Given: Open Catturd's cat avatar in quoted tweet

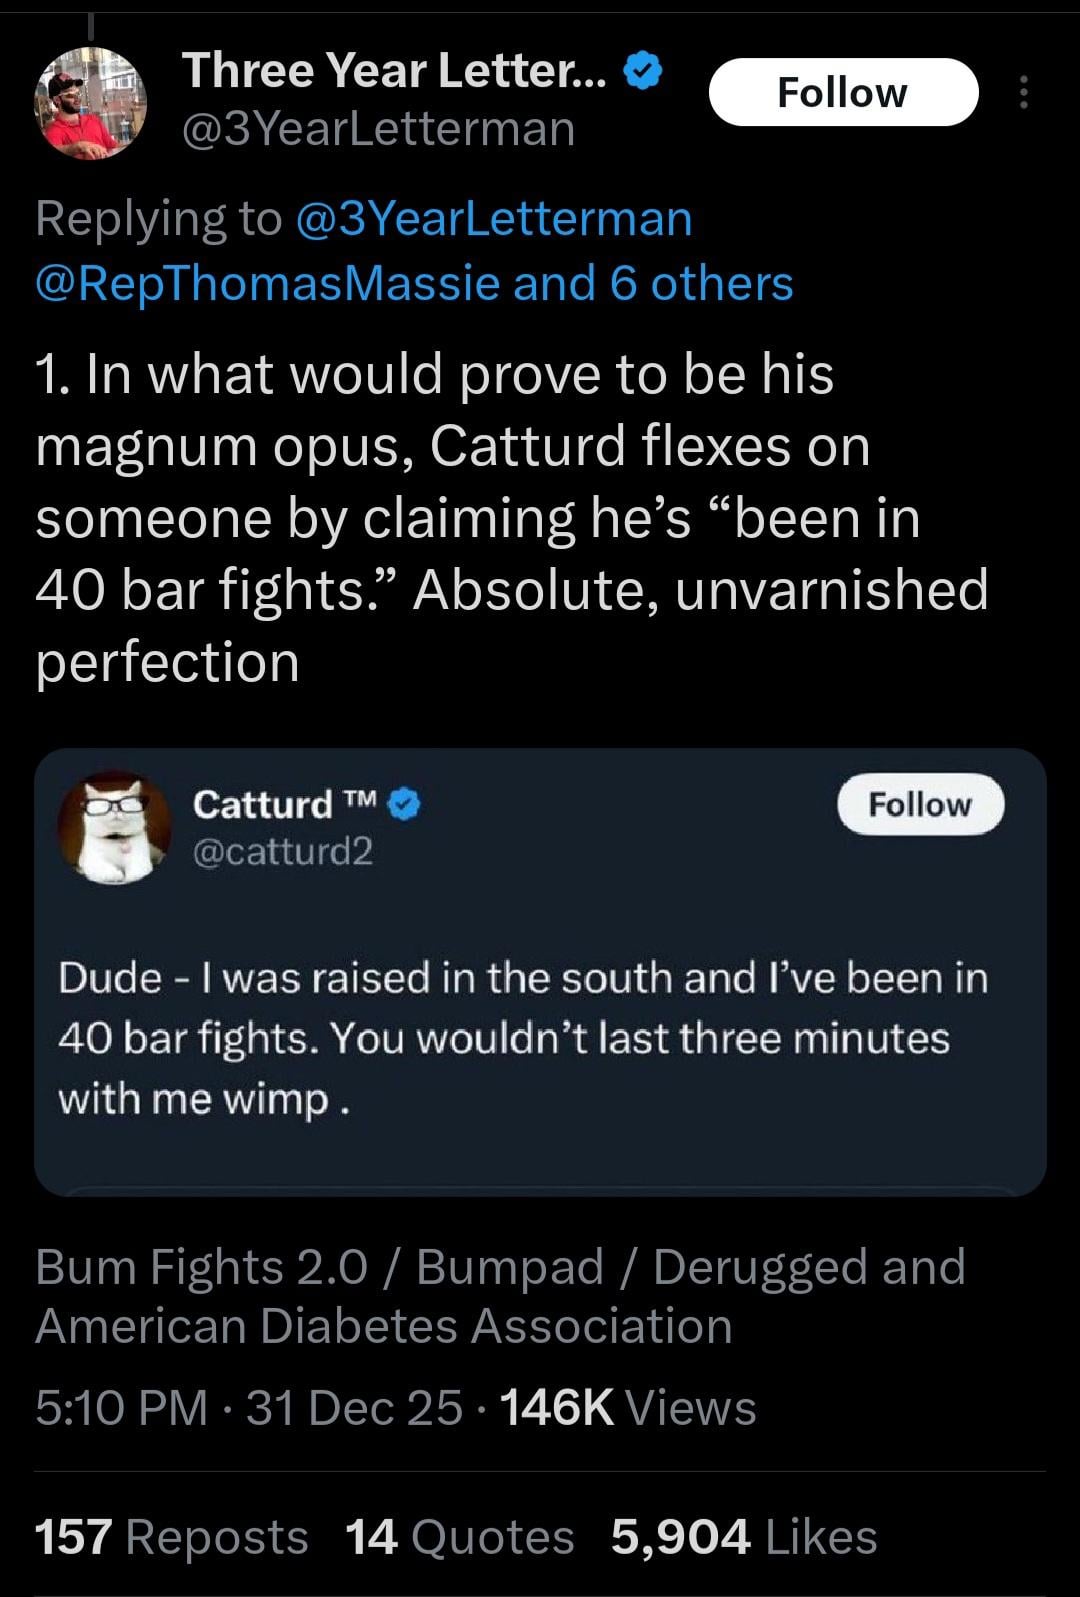Looking at the screenshot, I should 111,826.
